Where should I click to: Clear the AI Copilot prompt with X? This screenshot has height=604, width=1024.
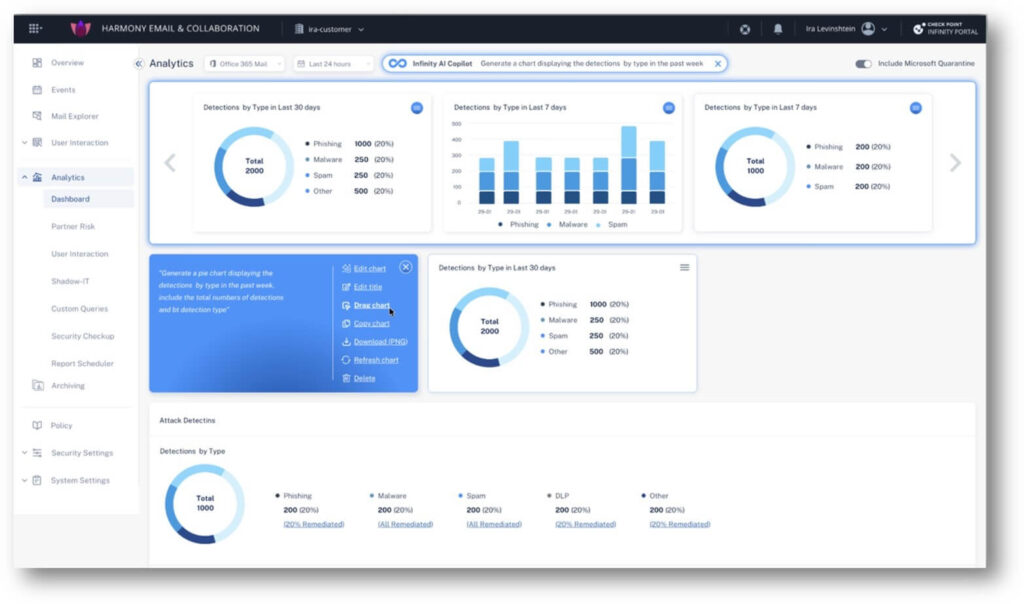pyautogui.click(x=718, y=63)
